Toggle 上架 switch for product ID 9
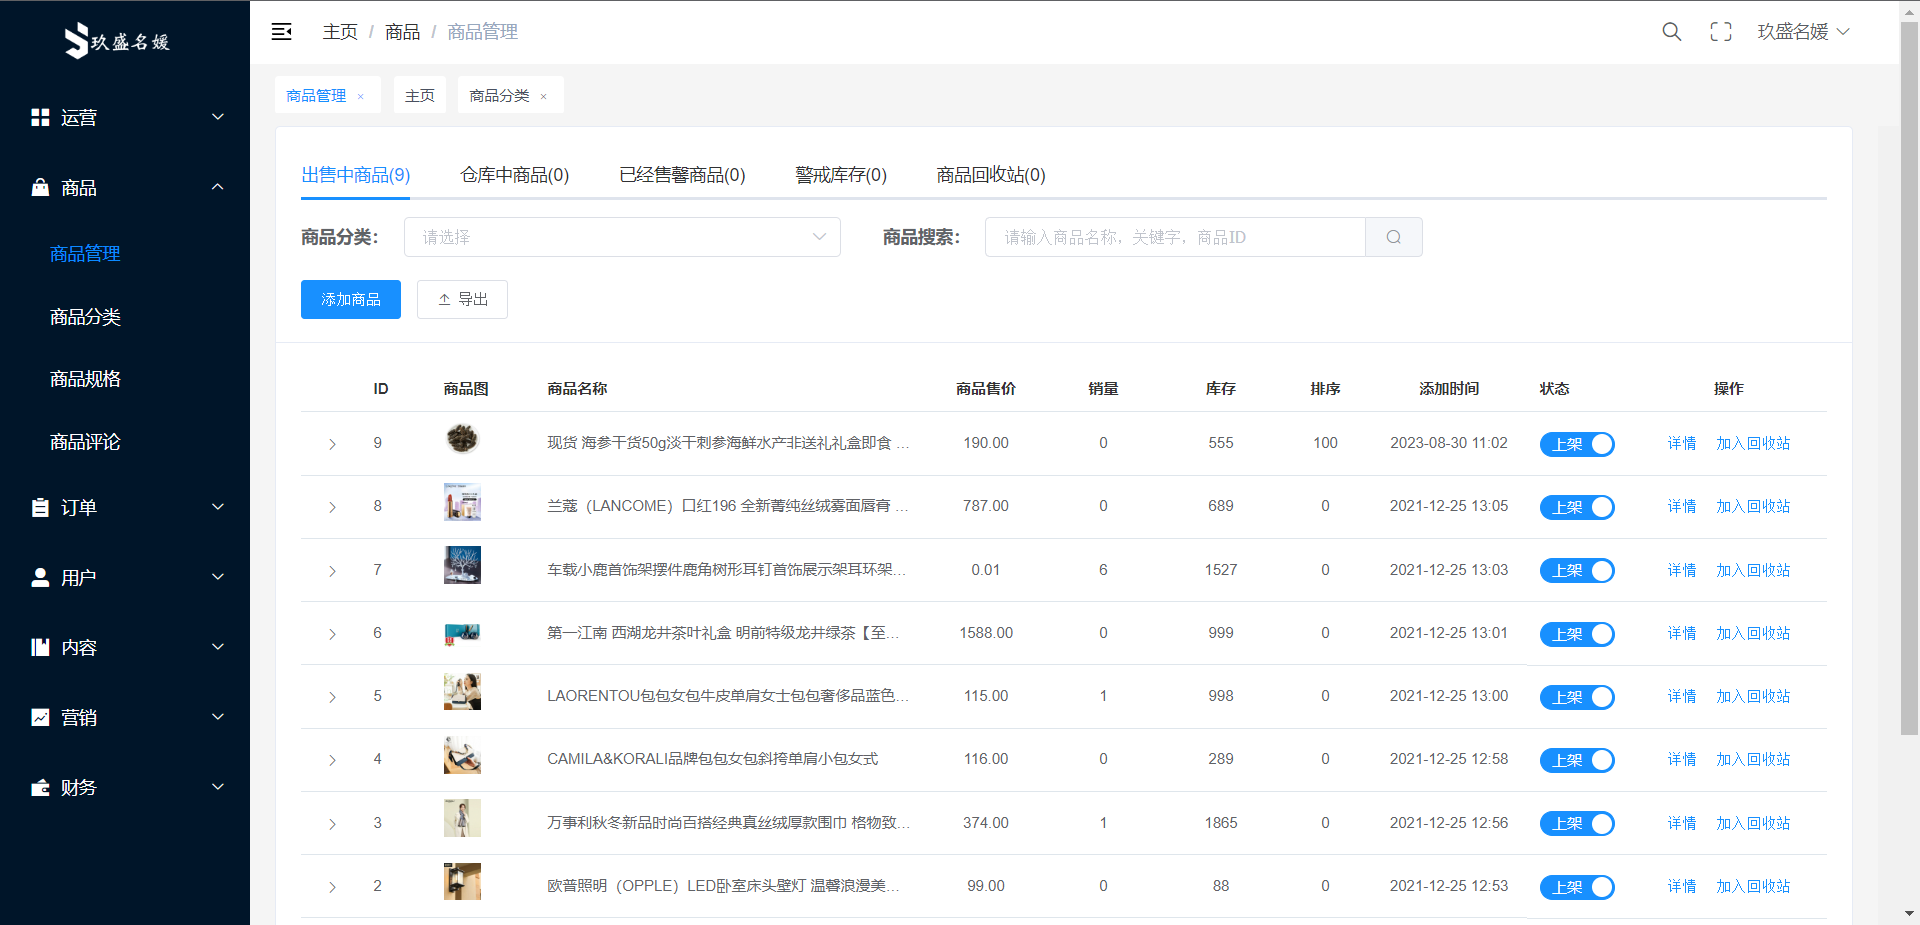The width and height of the screenshot is (1920, 925). (1576, 444)
